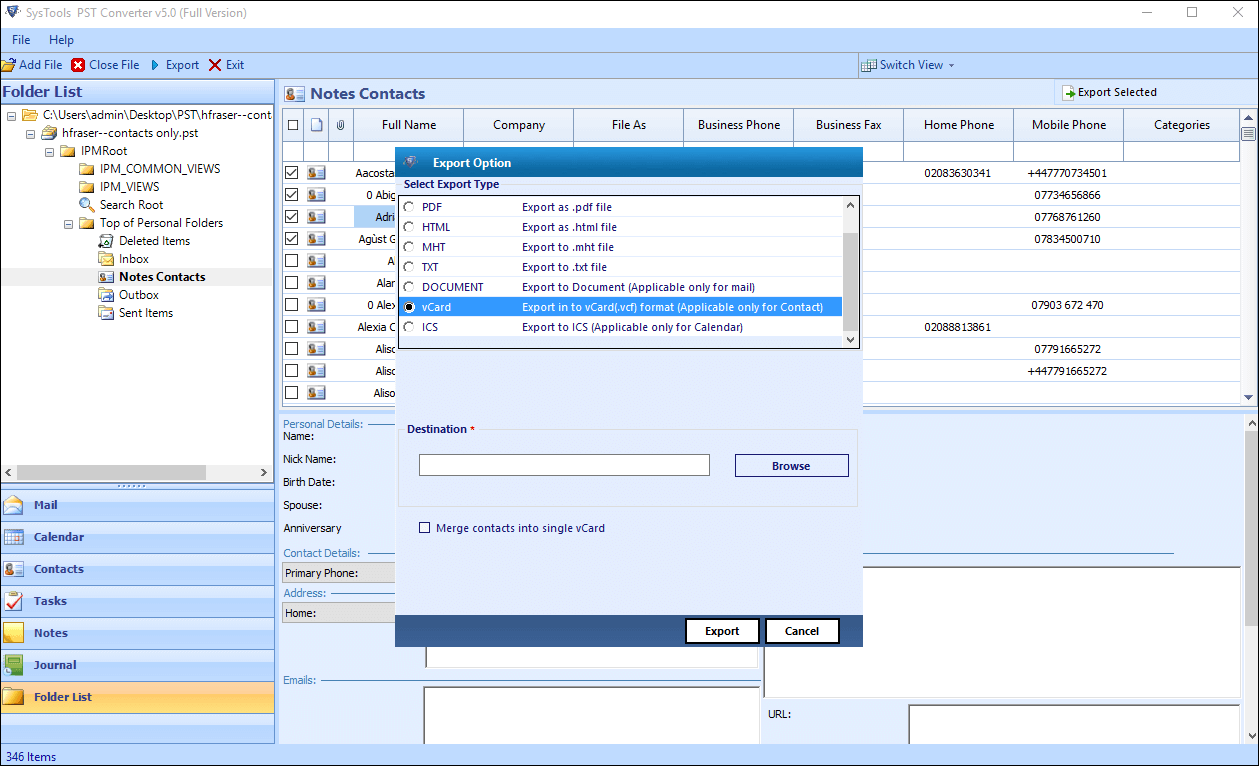Select the PDF export option

tap(408, 207)
